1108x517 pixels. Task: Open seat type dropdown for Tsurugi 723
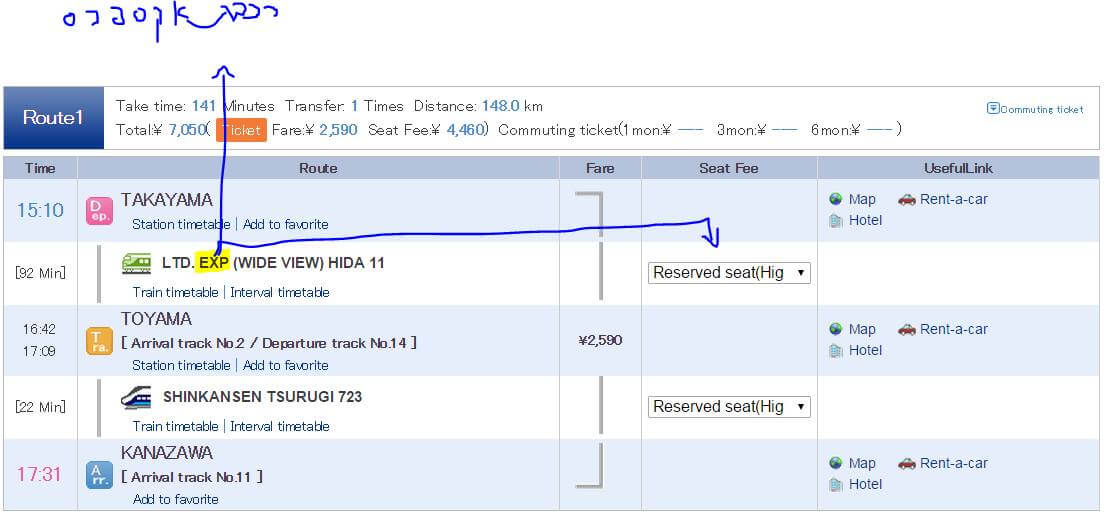(729, 406)
